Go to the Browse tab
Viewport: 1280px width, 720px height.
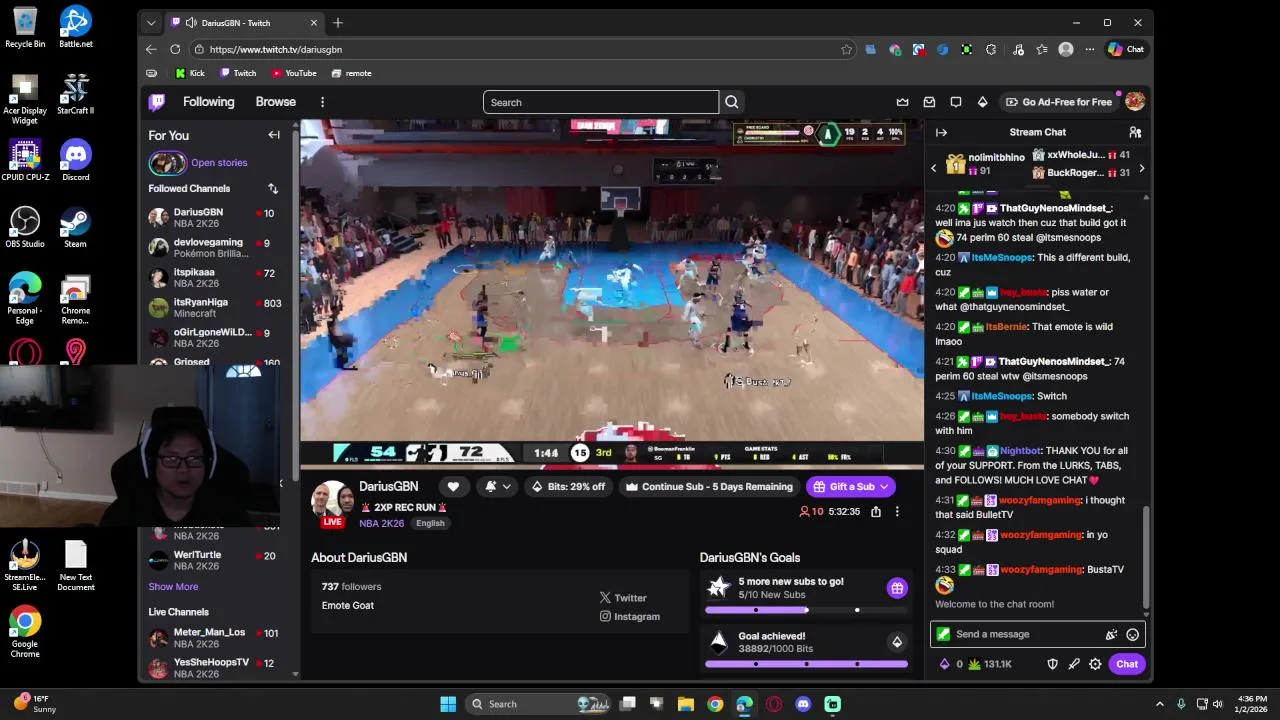point(275,102)
